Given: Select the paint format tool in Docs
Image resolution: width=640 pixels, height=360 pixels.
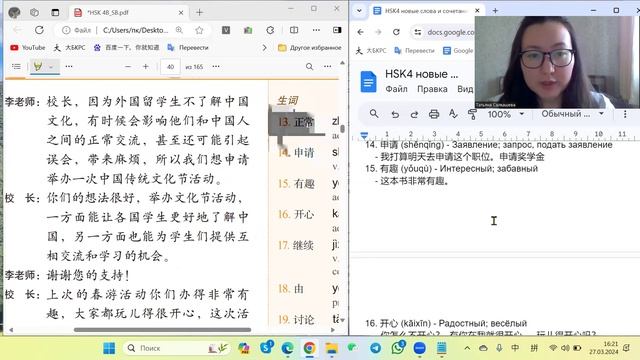Looking at the screenshot, I should click(472, 114).
